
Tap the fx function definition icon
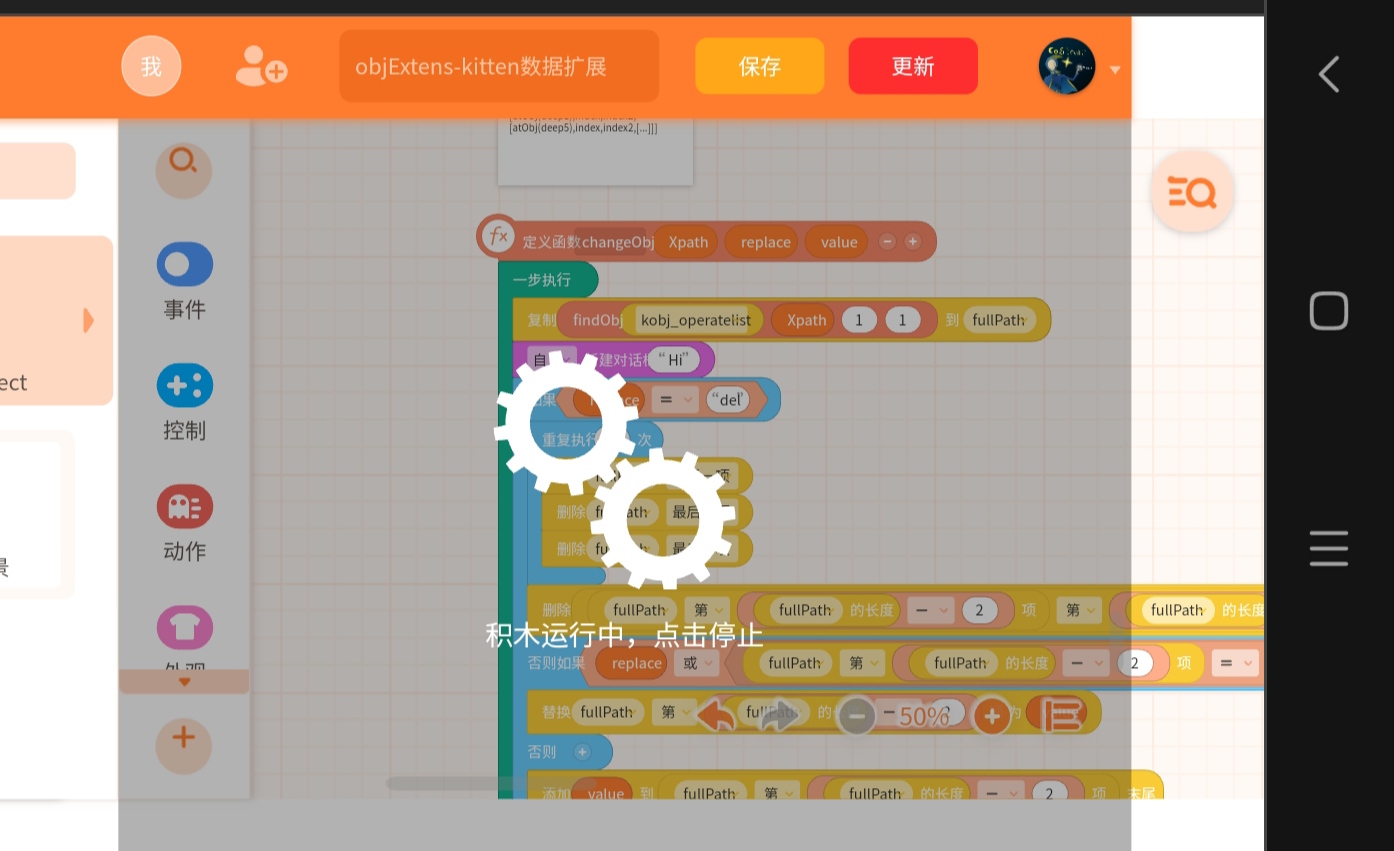coord(497,237)
